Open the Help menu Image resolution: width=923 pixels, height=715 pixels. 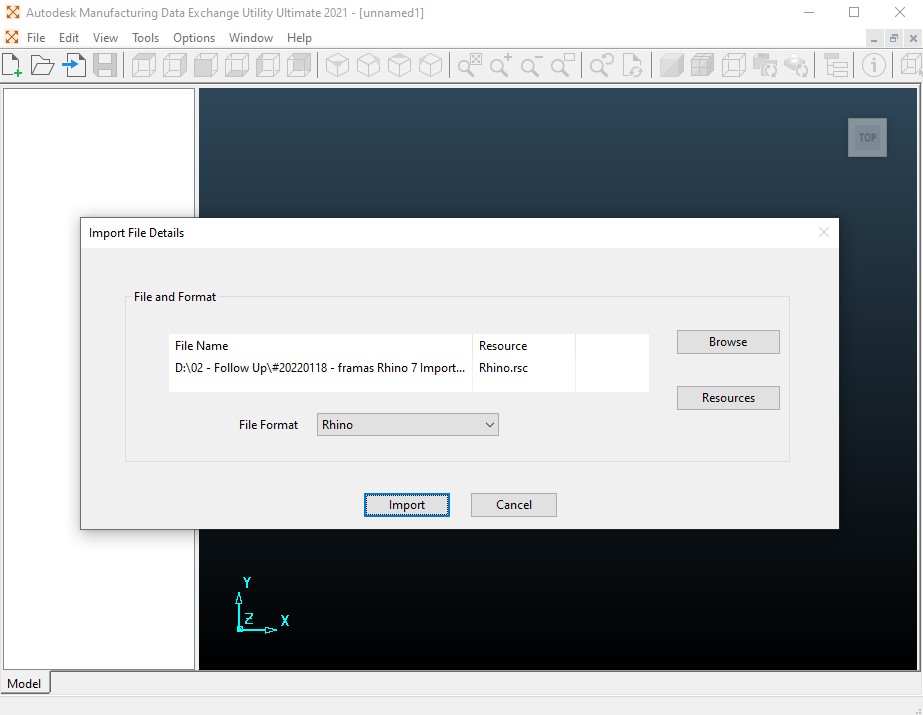[x=299, y=38]
